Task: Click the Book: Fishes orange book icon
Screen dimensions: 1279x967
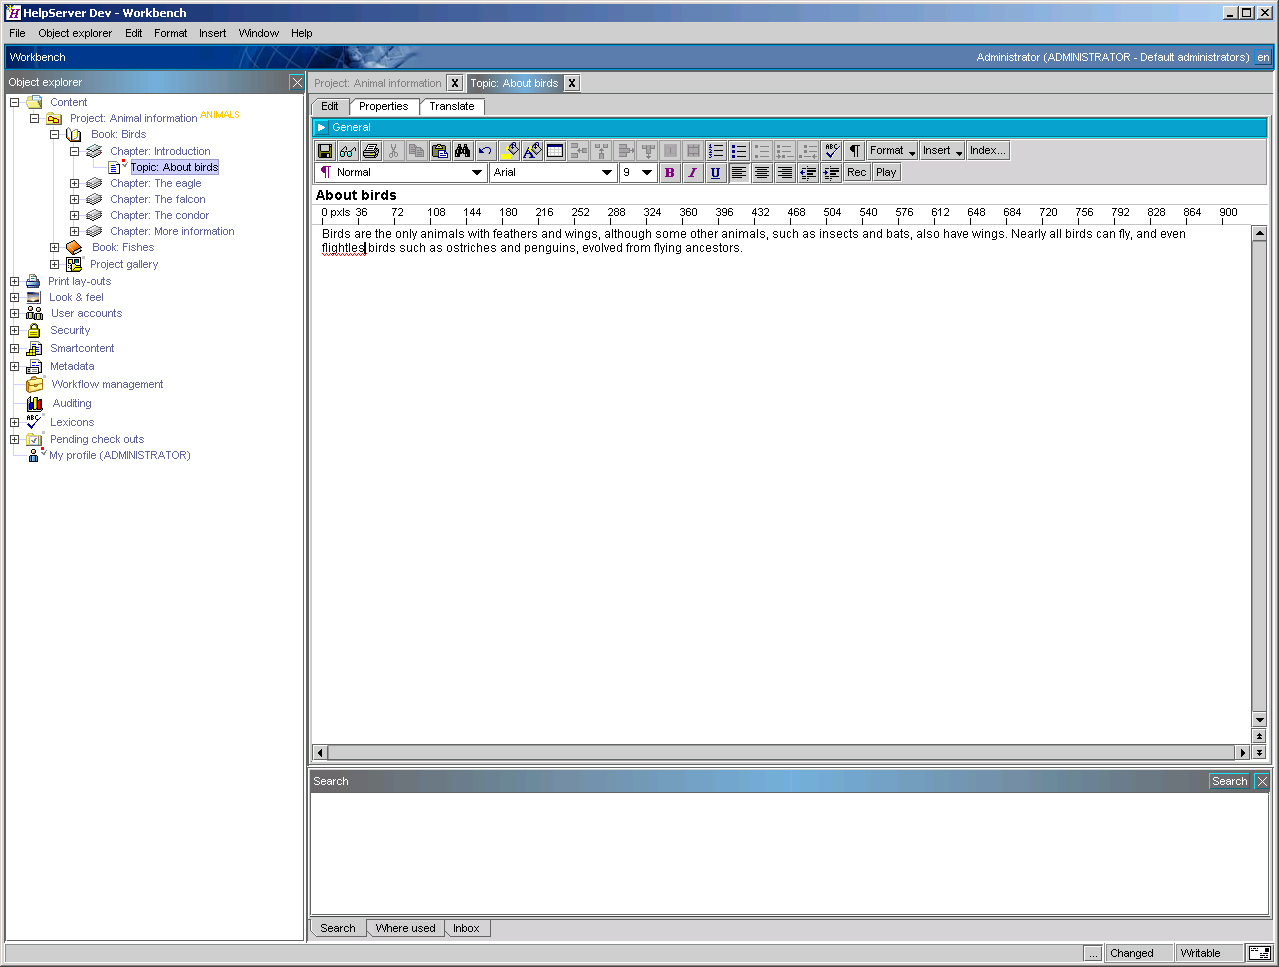Action: [74, 247]
